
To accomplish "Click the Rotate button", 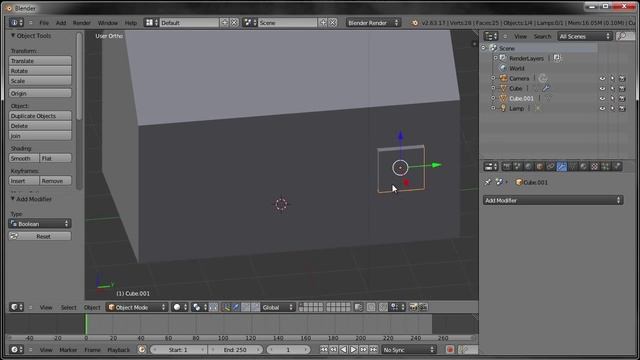I will click(x=40, y=71).
